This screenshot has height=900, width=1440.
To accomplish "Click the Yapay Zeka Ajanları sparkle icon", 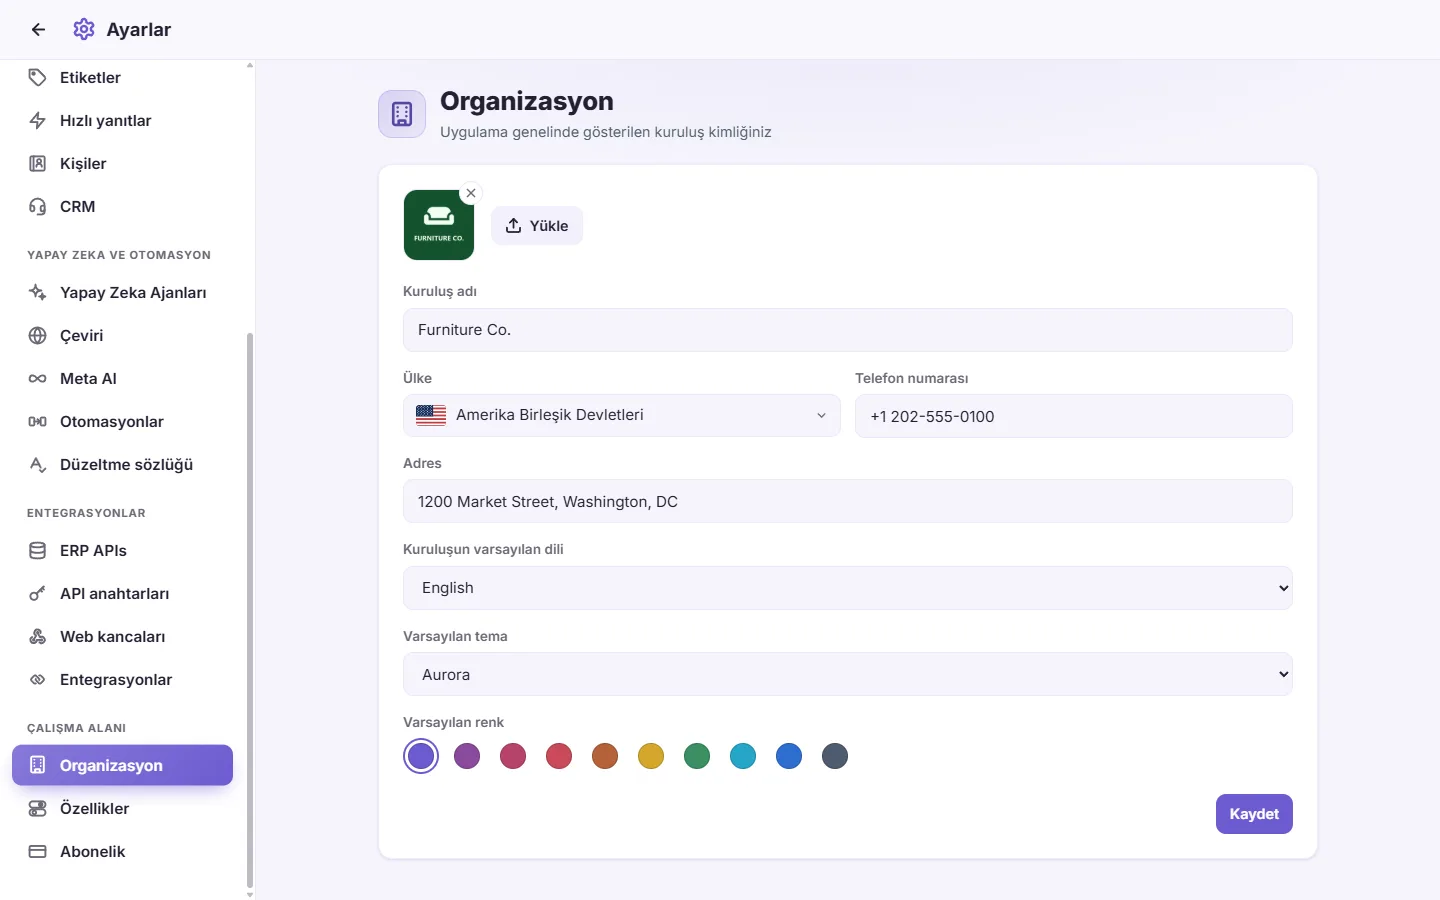I will (38, 293).
